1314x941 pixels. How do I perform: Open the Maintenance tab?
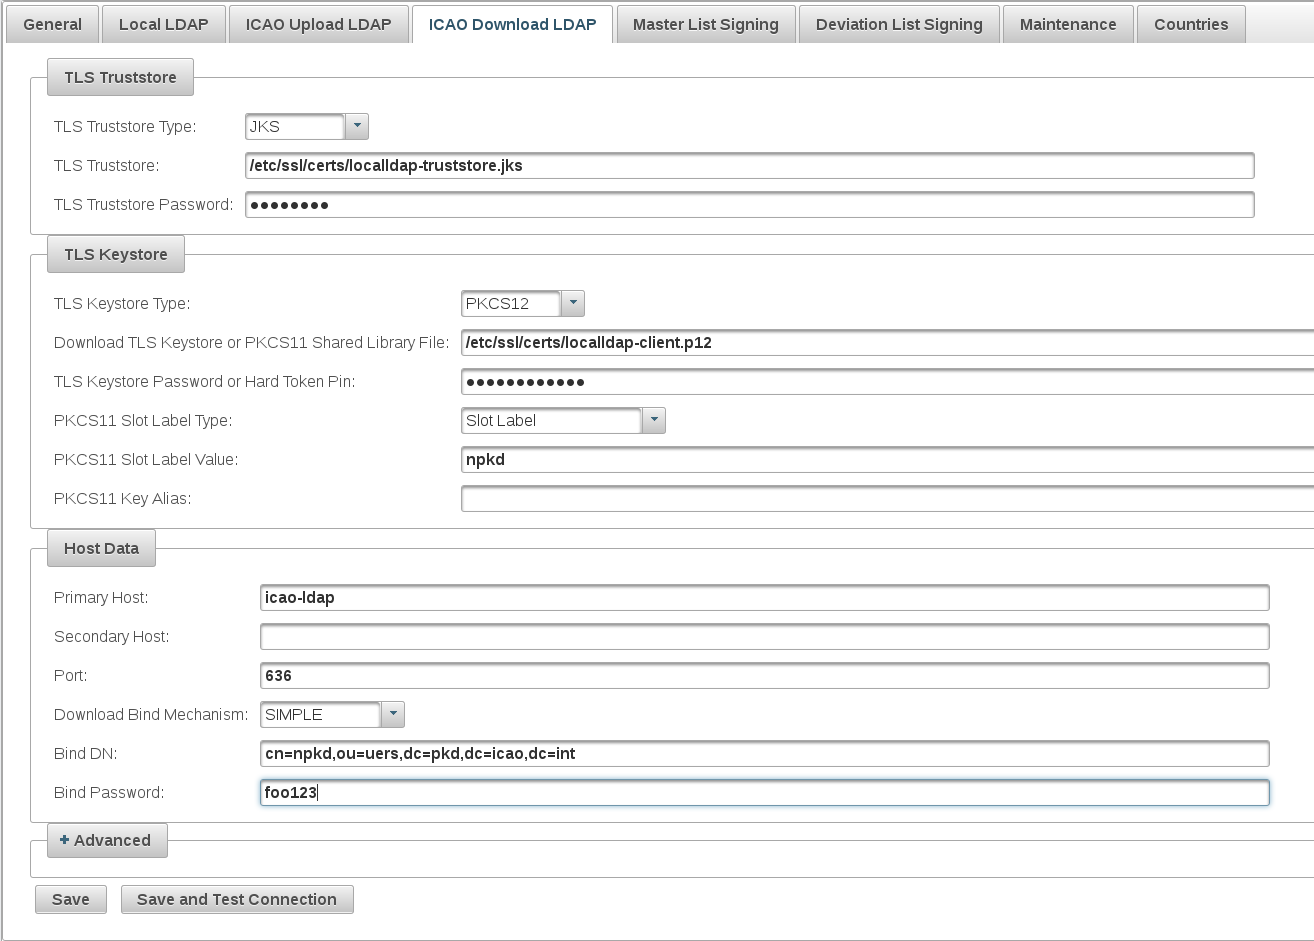pyautogui.click(x=1067, y=24)
